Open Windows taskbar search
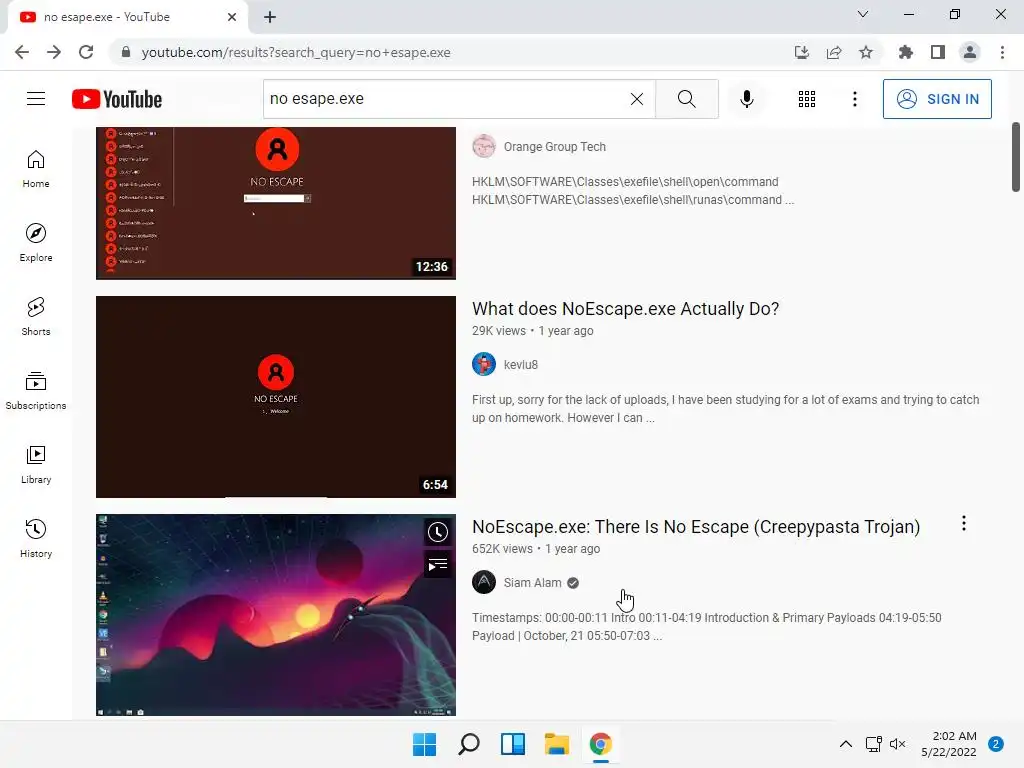The width and height of the screenshot is (1024, 768). 469,744
